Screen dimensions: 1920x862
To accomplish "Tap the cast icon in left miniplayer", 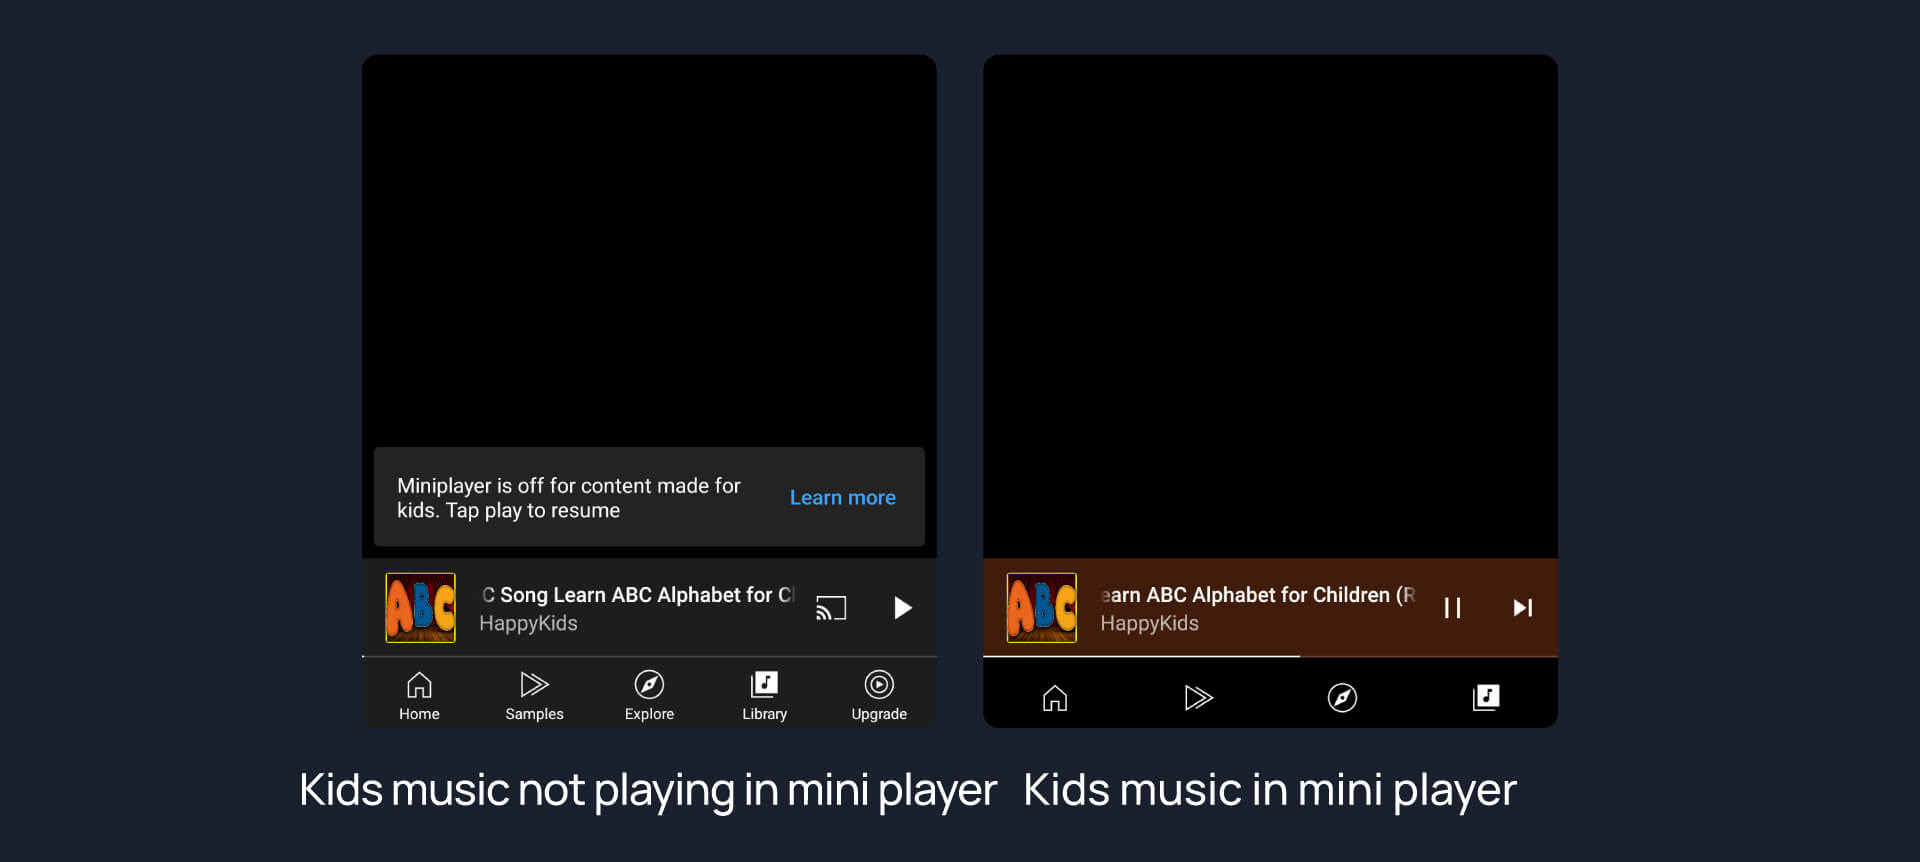I will pyautogui.click(x=831, y=608).
